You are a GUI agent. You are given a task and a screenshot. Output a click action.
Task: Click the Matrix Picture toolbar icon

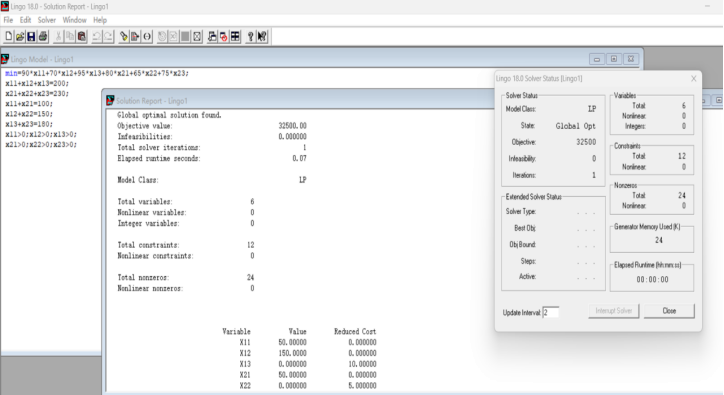185,36
